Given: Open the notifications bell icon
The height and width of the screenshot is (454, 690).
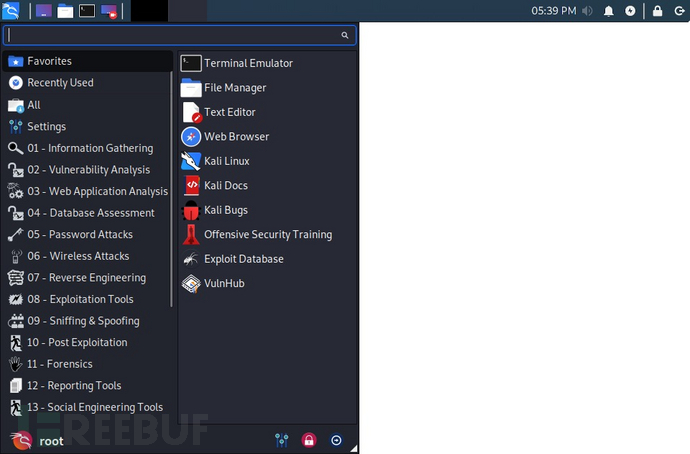Looking at the screenshot, I should pos(609,11).
